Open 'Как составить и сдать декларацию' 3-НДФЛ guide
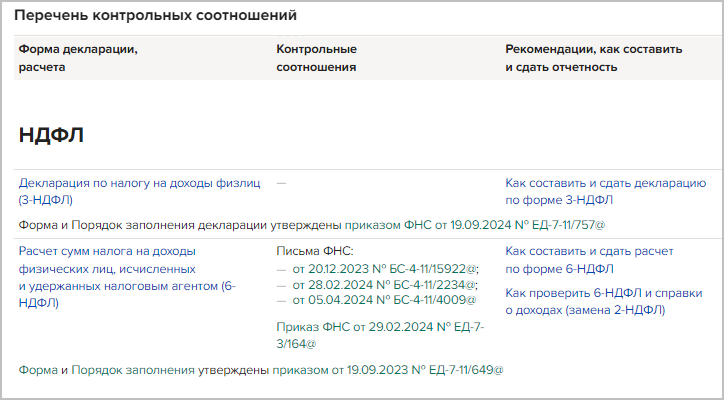 coord(606,183)
